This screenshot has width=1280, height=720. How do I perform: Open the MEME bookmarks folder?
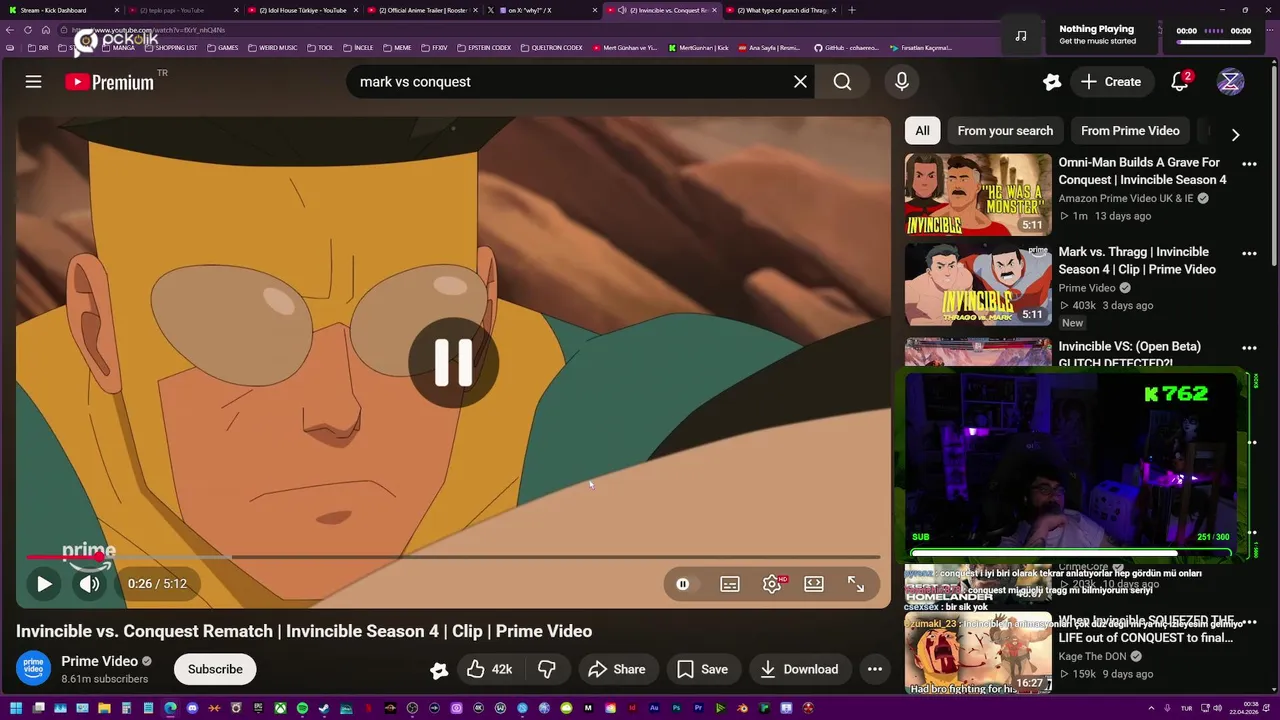(x=397, y=47)
